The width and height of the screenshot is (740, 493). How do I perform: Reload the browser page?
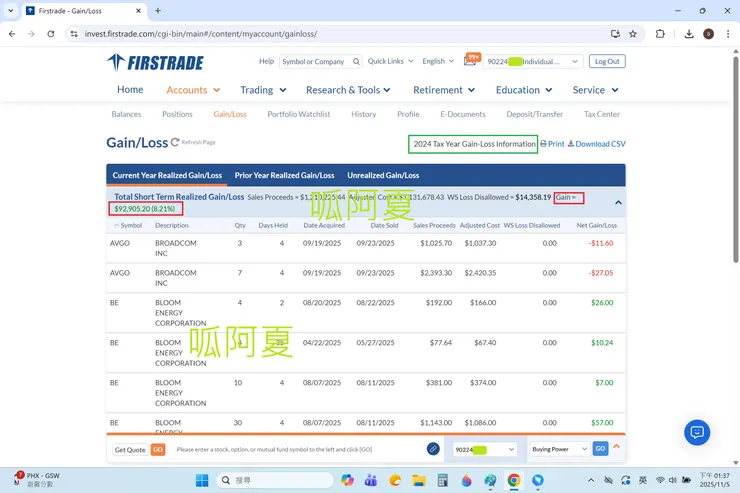(x=51, y=34)
